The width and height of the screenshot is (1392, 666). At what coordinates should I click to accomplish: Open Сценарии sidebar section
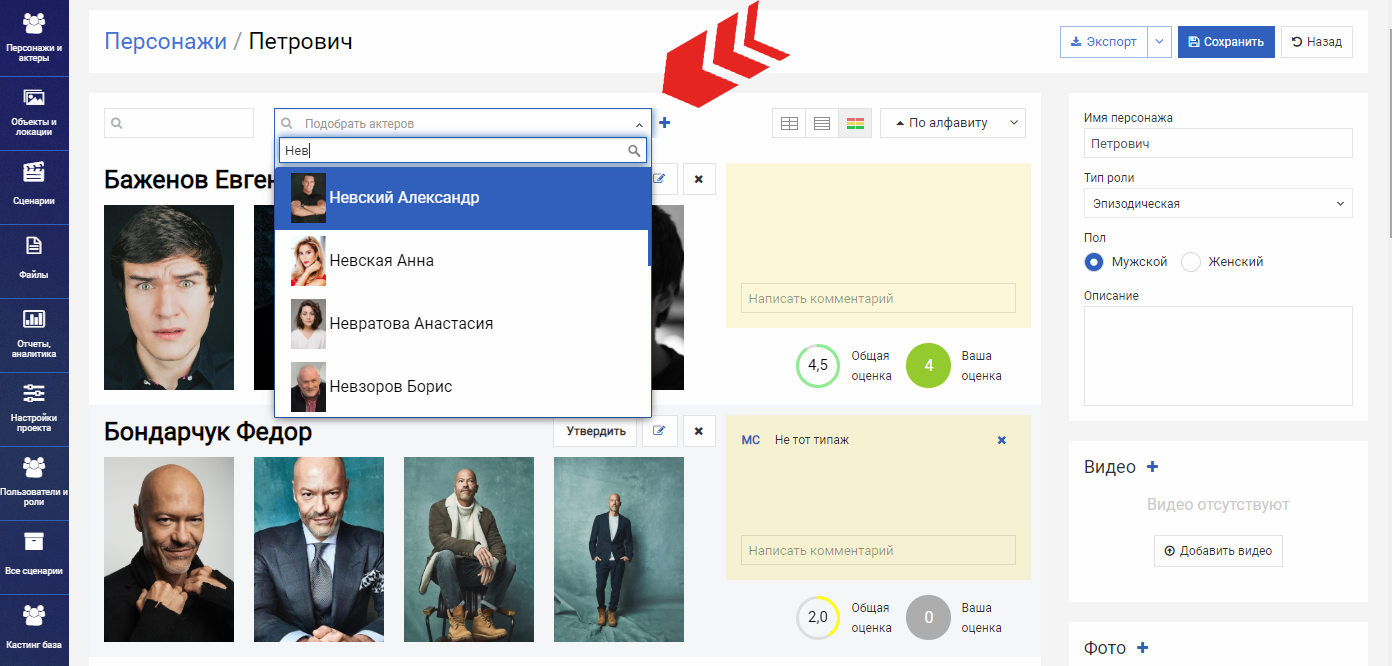pyautogui.click(x=34, y=187)
